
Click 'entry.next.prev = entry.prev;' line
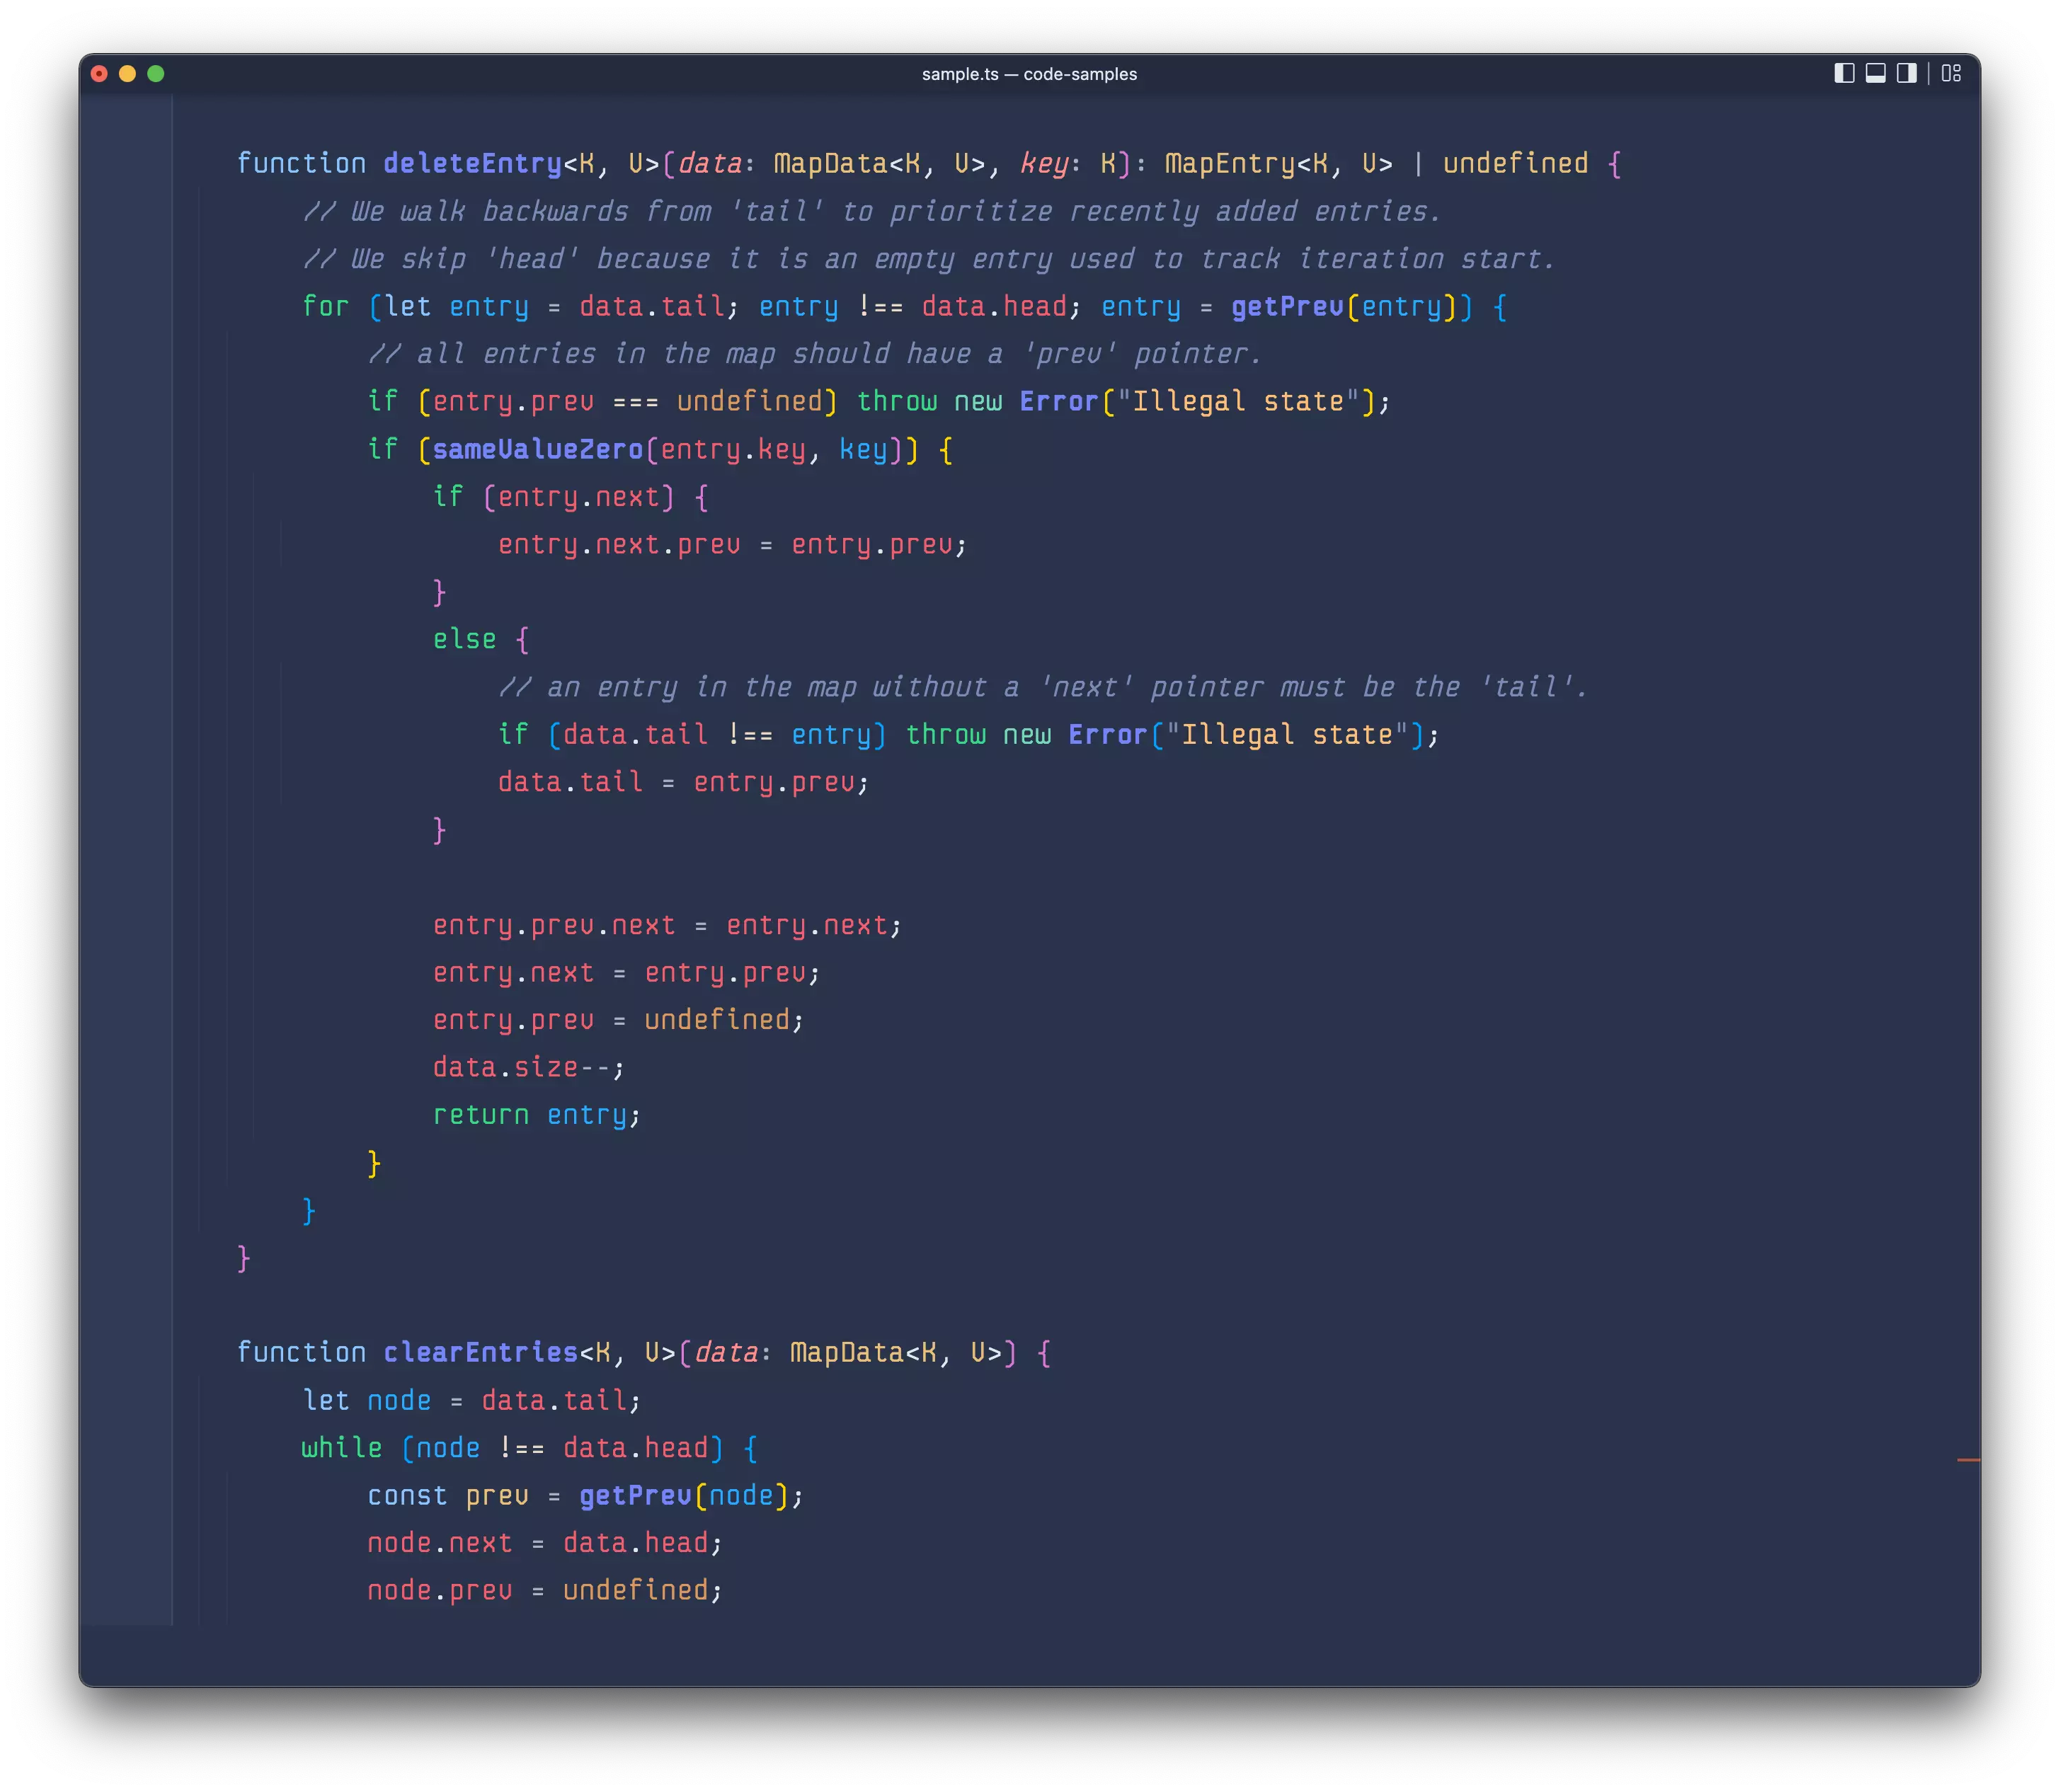point(732,544)
